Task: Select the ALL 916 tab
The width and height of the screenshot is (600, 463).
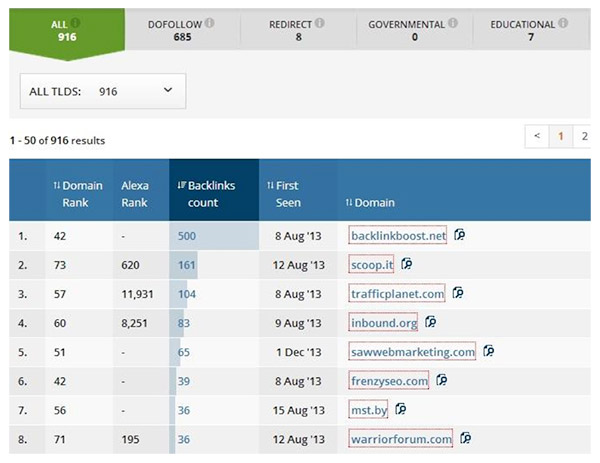Action: pyautogui.click(x=67, y=31)
